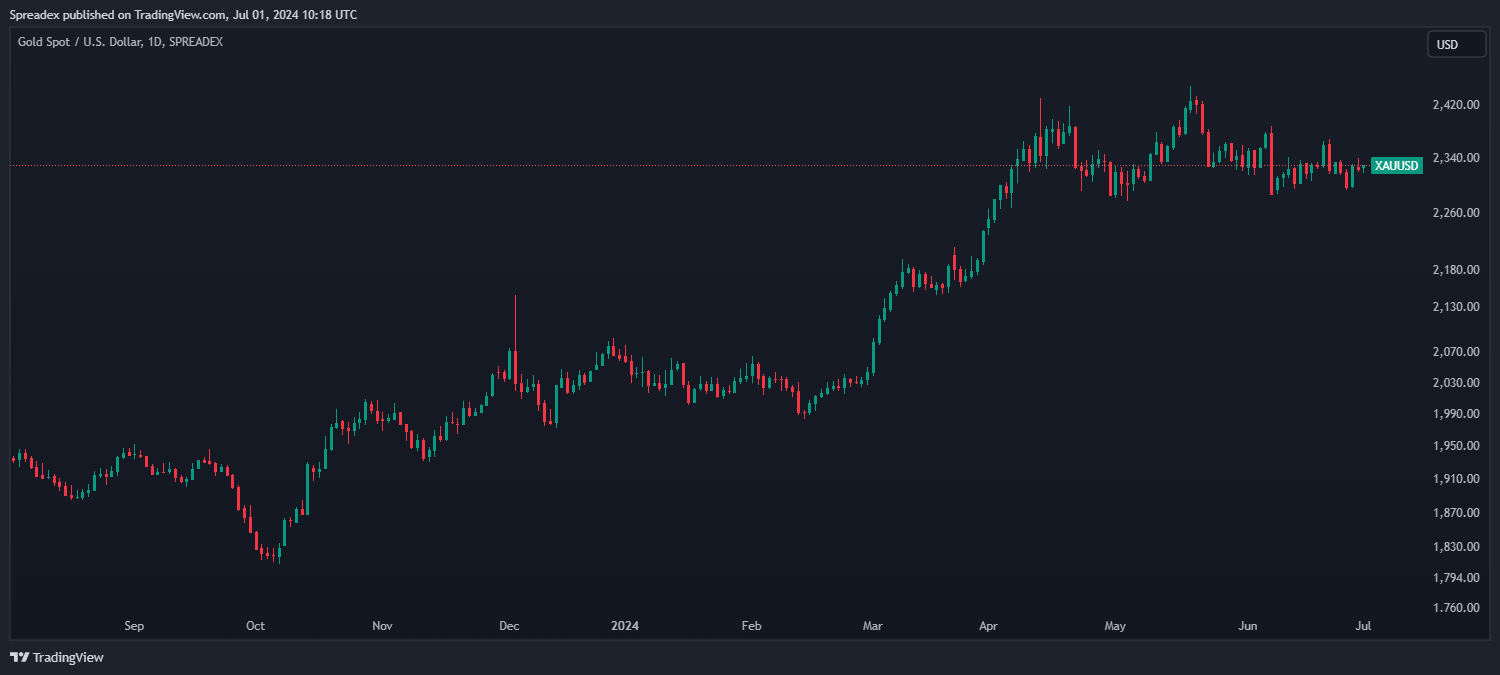The image size is (1500, 675).
Task: Select the 1,950.00 price axis label
Action: click(1455, 446)
